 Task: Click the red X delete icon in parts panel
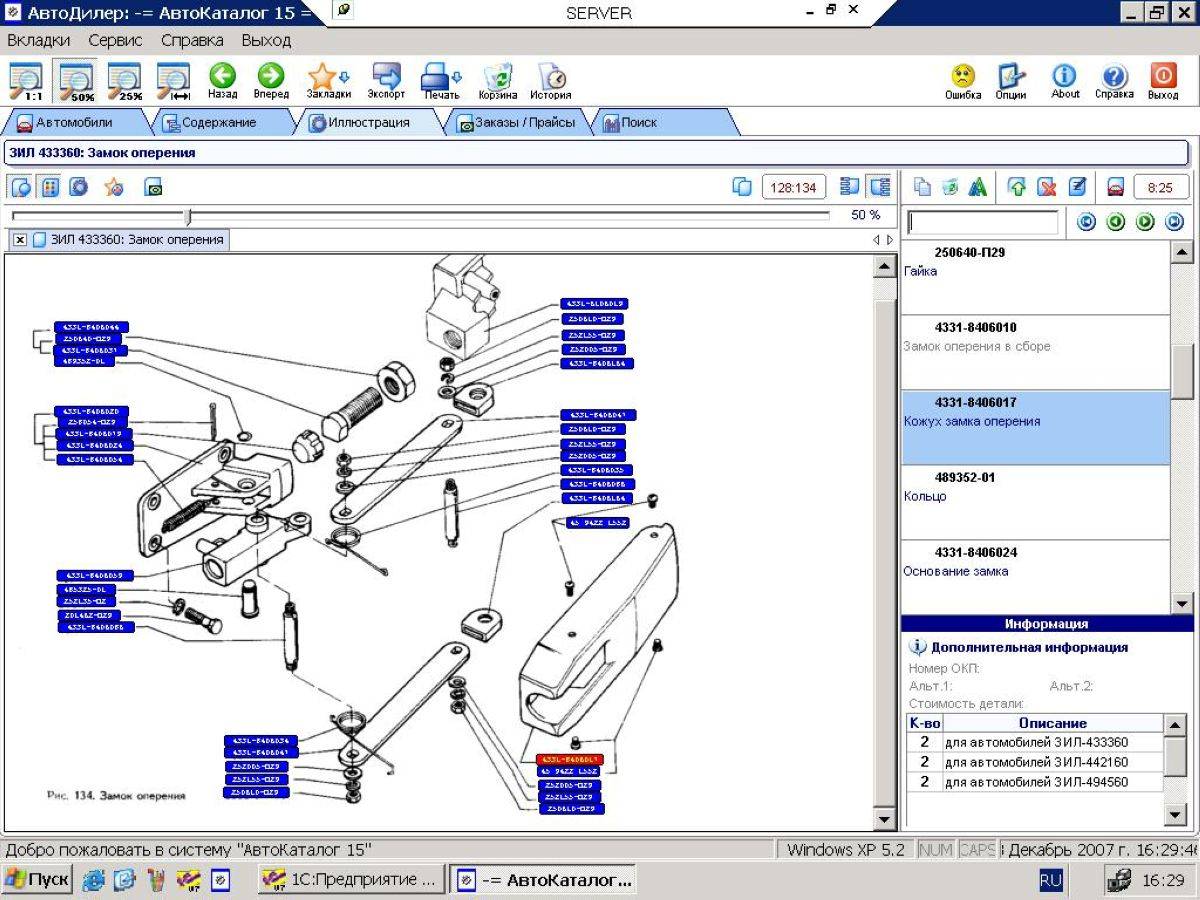tap(1046, 187)
